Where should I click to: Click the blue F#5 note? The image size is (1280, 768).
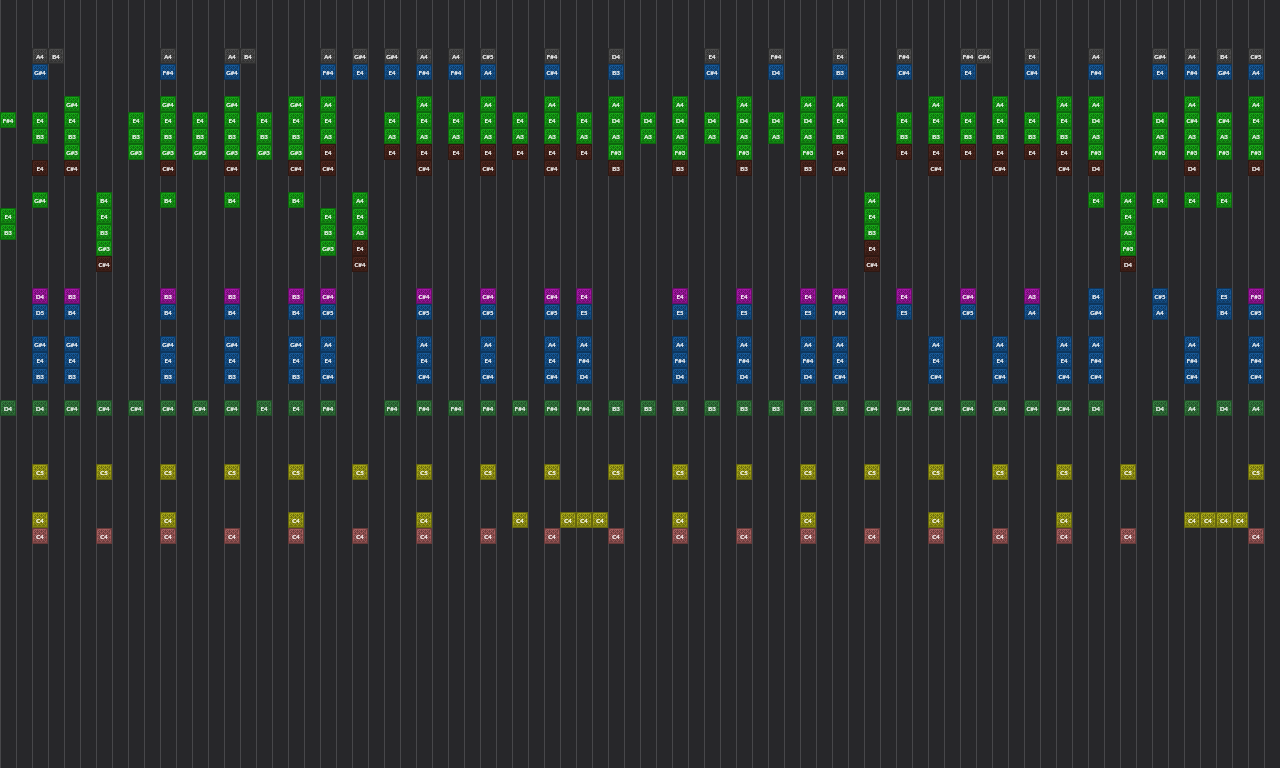point(840,313)
